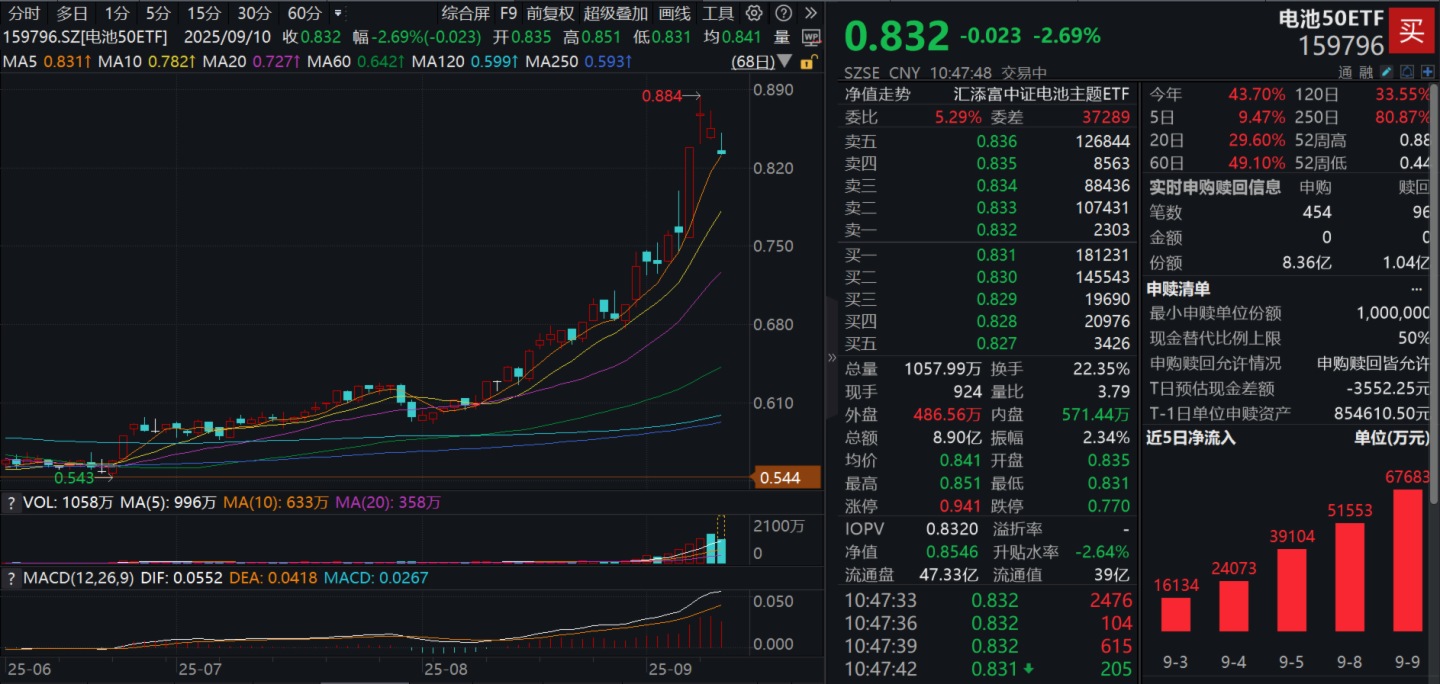1440x684 pixels.
Task: Toggle 超级叠加 overlay mode
Action: coord(615,14)
